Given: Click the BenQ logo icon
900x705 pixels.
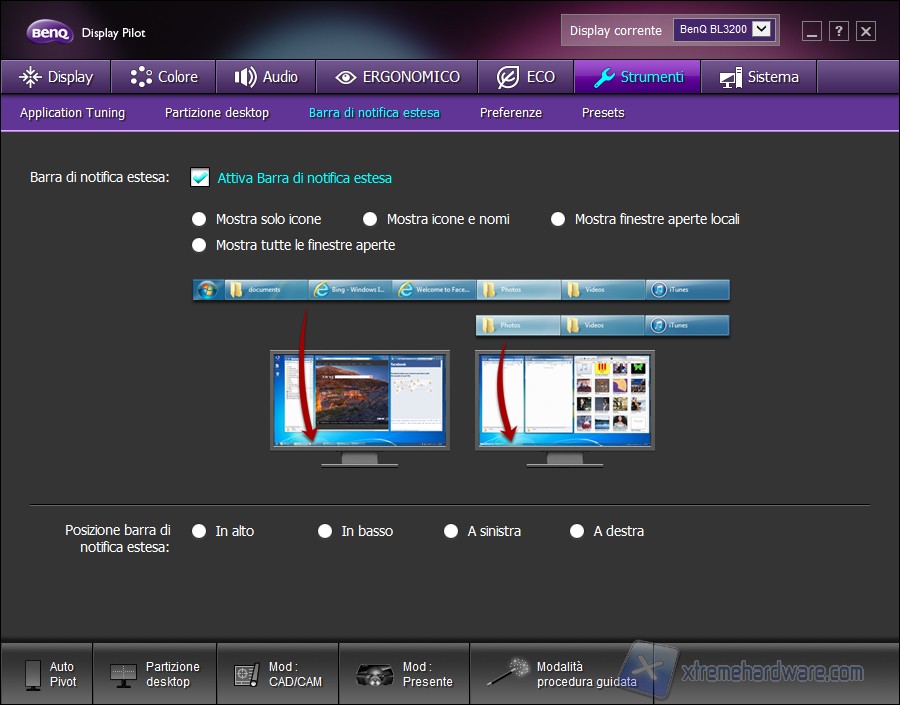Looking at the screenshot, I should [48, 32].
